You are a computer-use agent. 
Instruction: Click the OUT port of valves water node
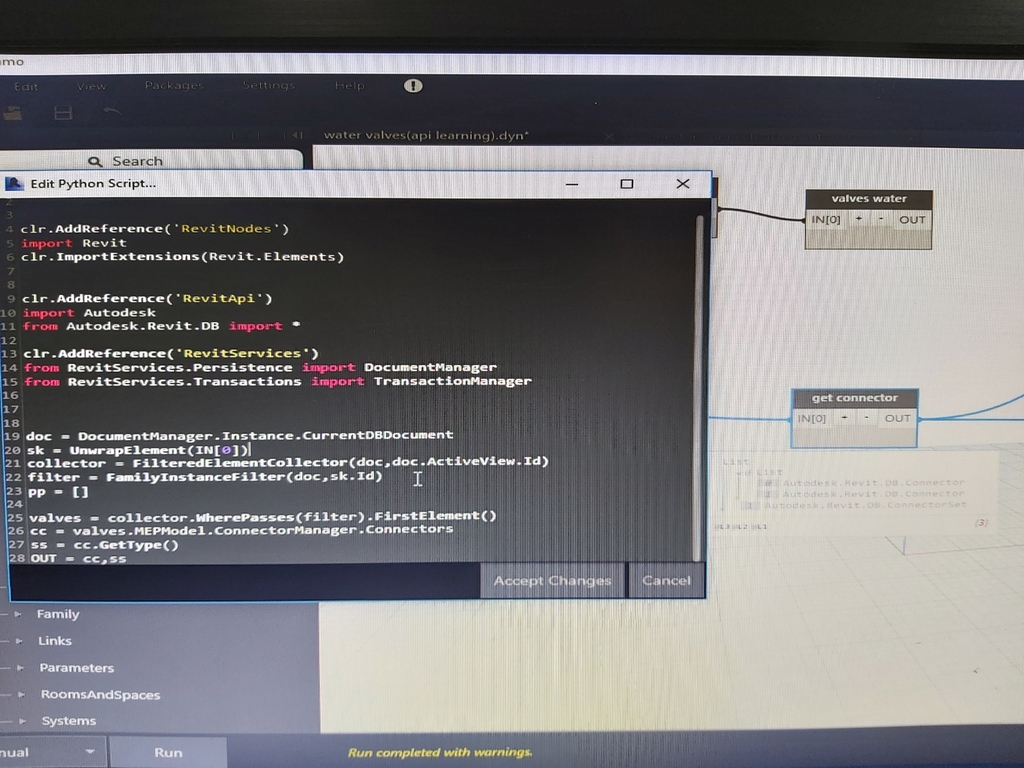point(911,219)
